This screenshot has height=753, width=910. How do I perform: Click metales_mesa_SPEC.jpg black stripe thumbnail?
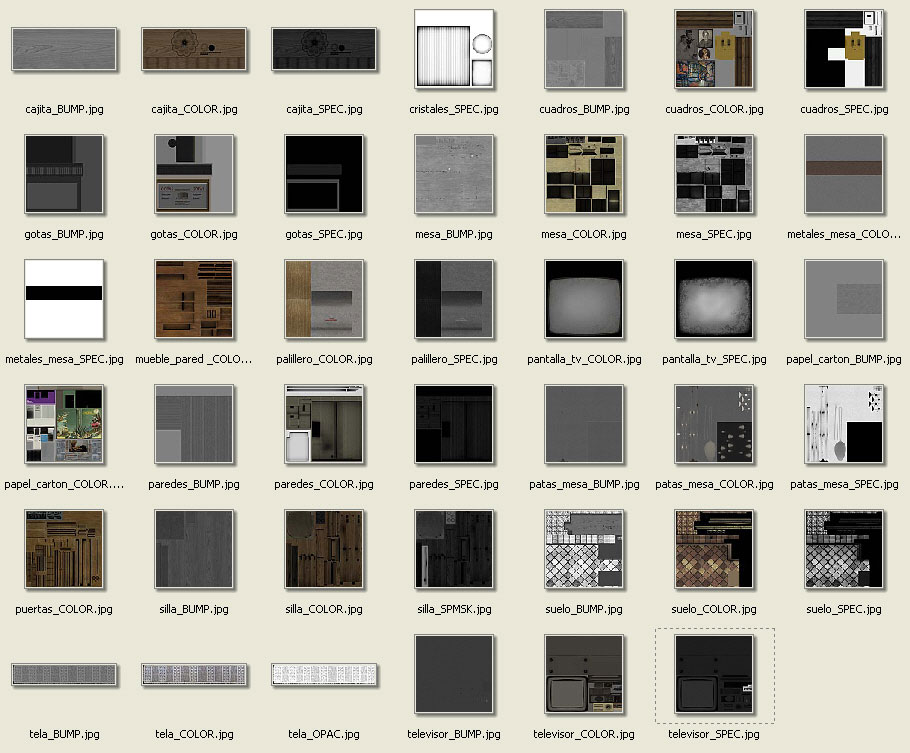point(64,299)
